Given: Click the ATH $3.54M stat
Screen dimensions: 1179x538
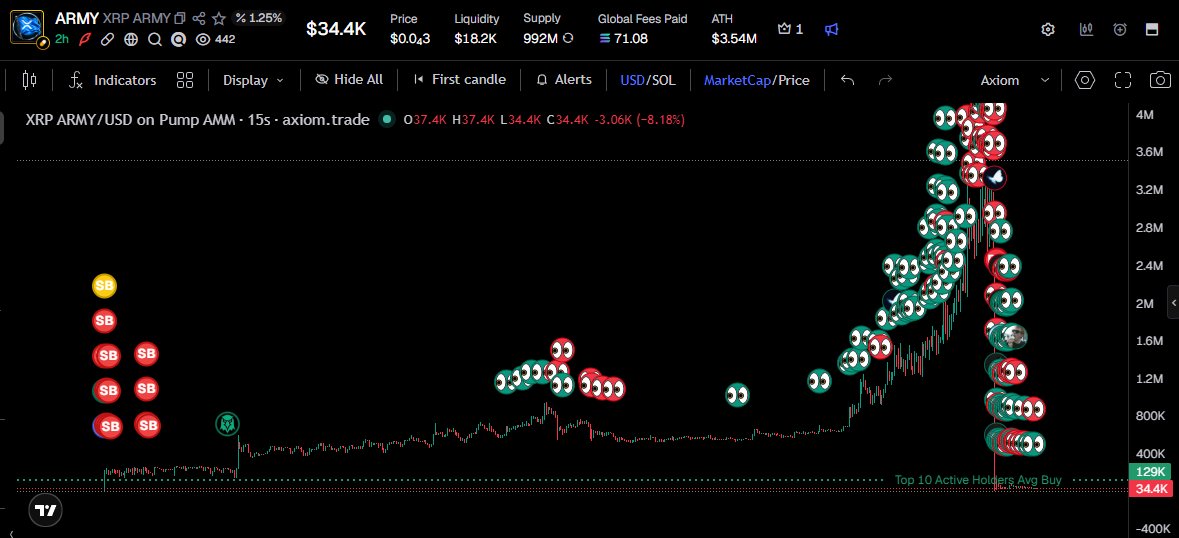Looking at the screenshot, I should click(x=734, y=29).
